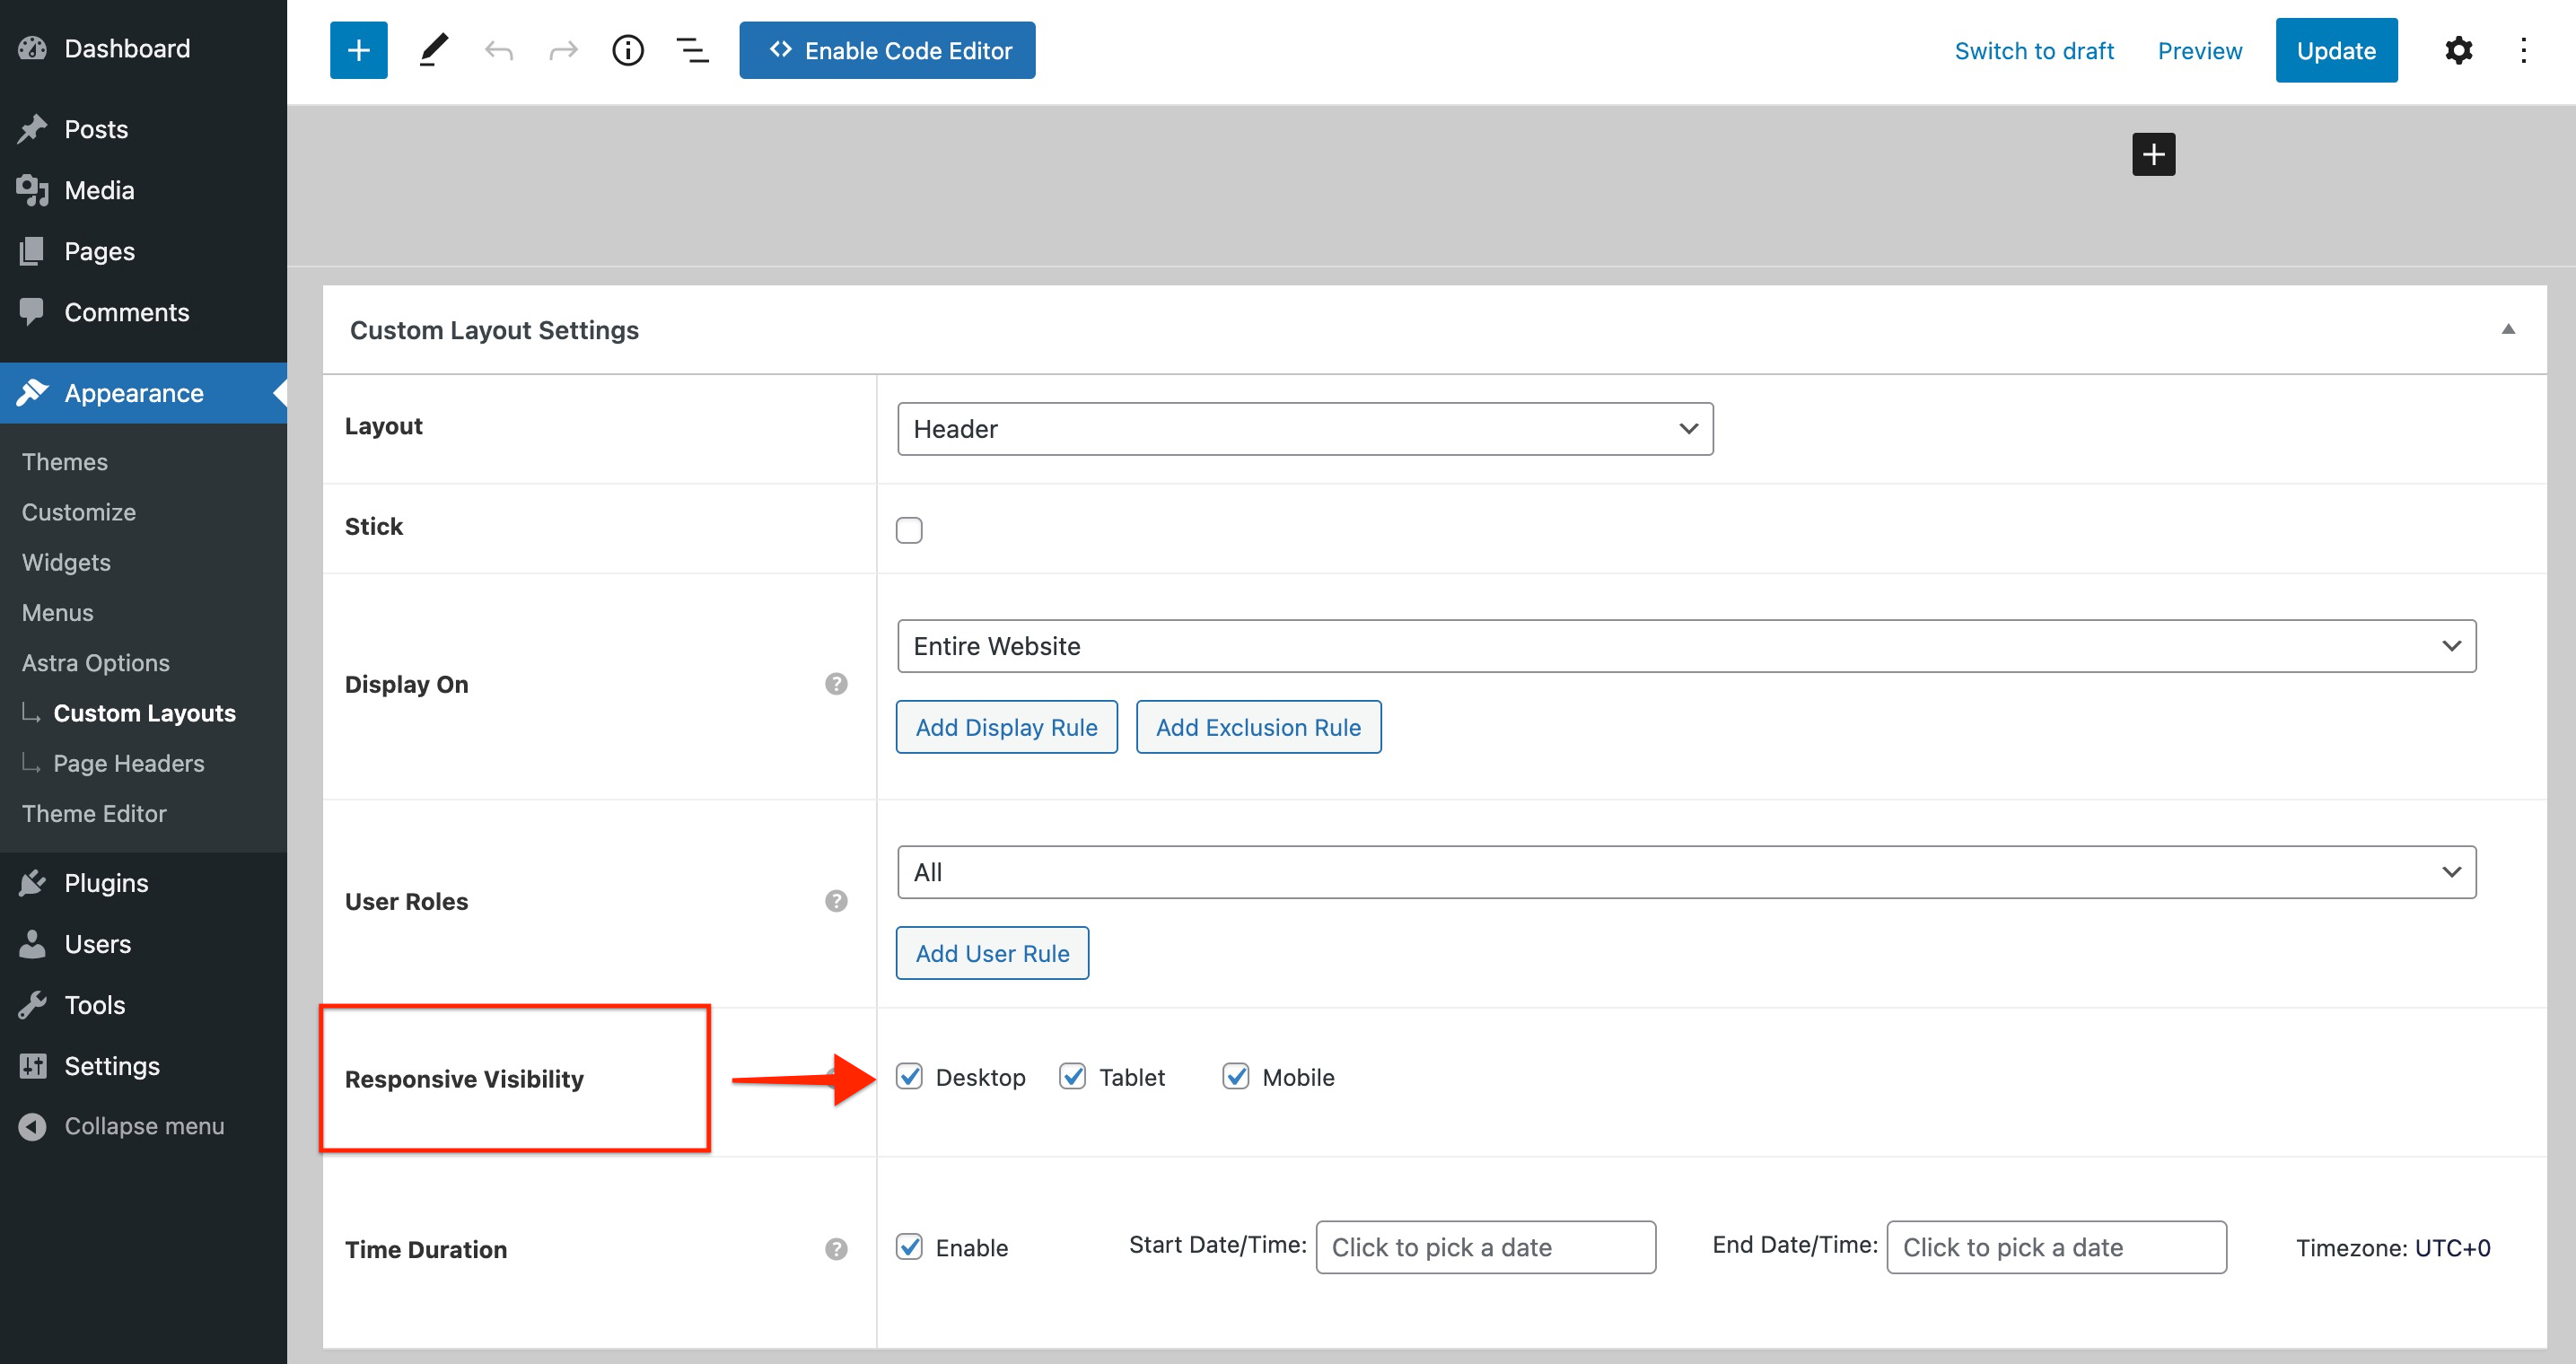Click the blue add block inserter button
Viewport: 2576px width, 1364px height.
358,50
